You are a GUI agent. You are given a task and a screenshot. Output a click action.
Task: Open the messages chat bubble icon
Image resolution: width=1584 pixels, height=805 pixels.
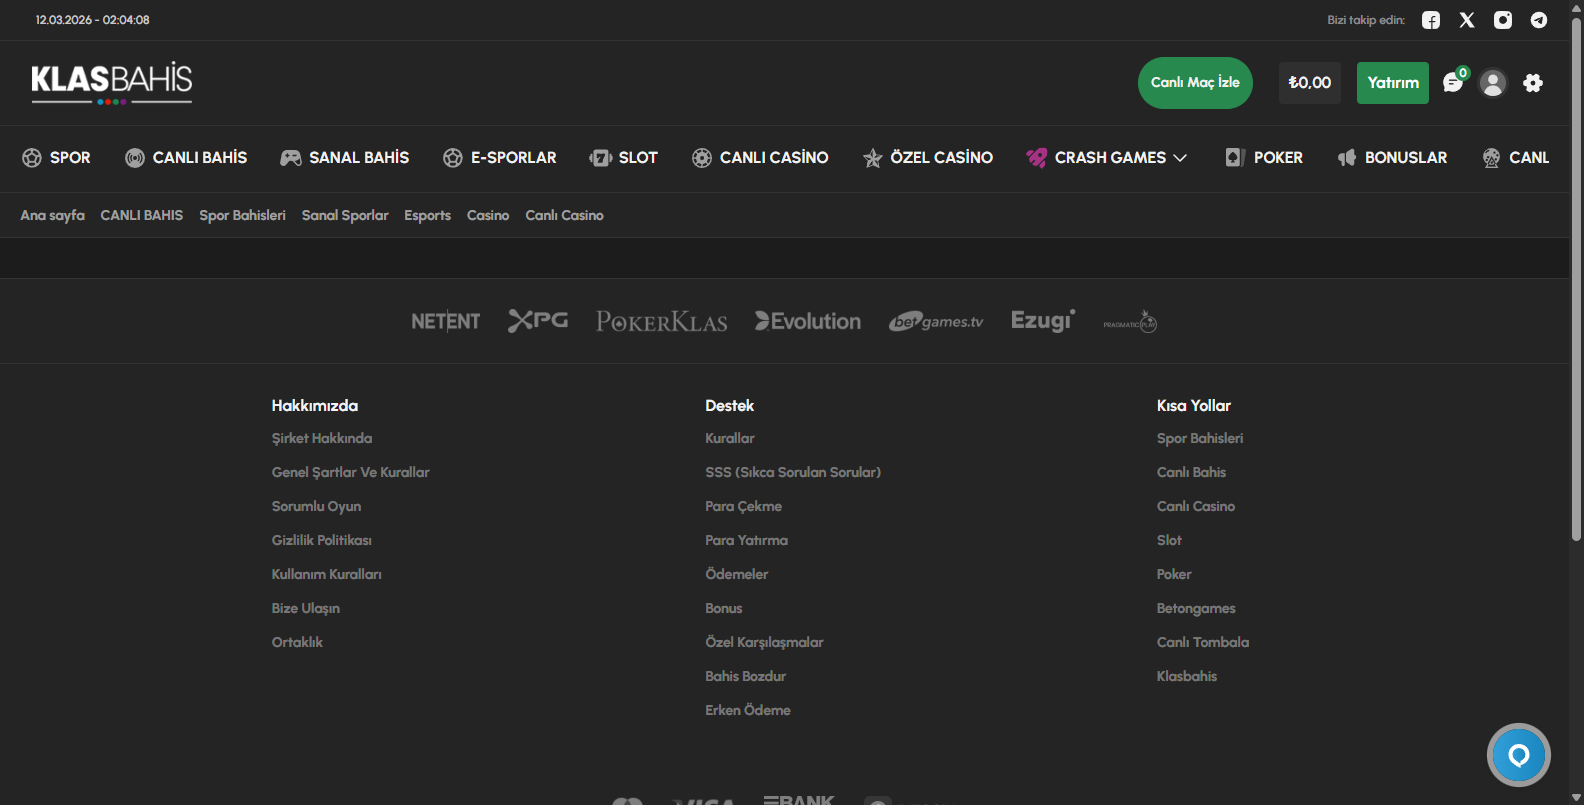(x=1453, y=83)
